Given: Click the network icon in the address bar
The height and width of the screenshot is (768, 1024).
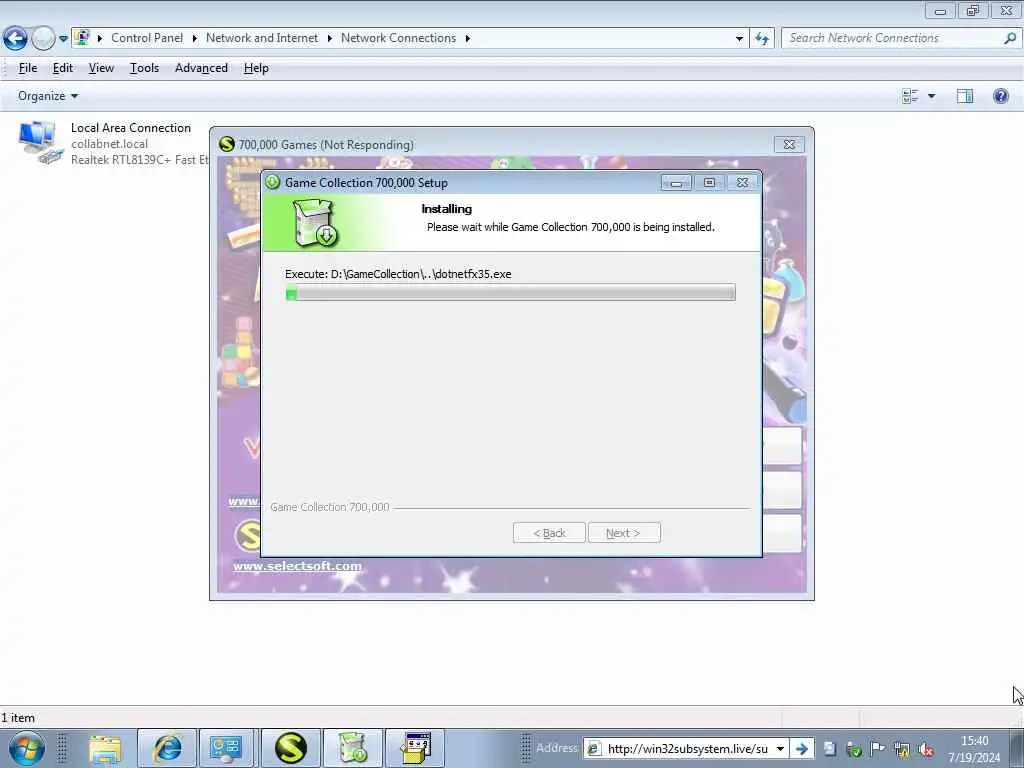Looking at the screenshot, I should coord(82,38).
